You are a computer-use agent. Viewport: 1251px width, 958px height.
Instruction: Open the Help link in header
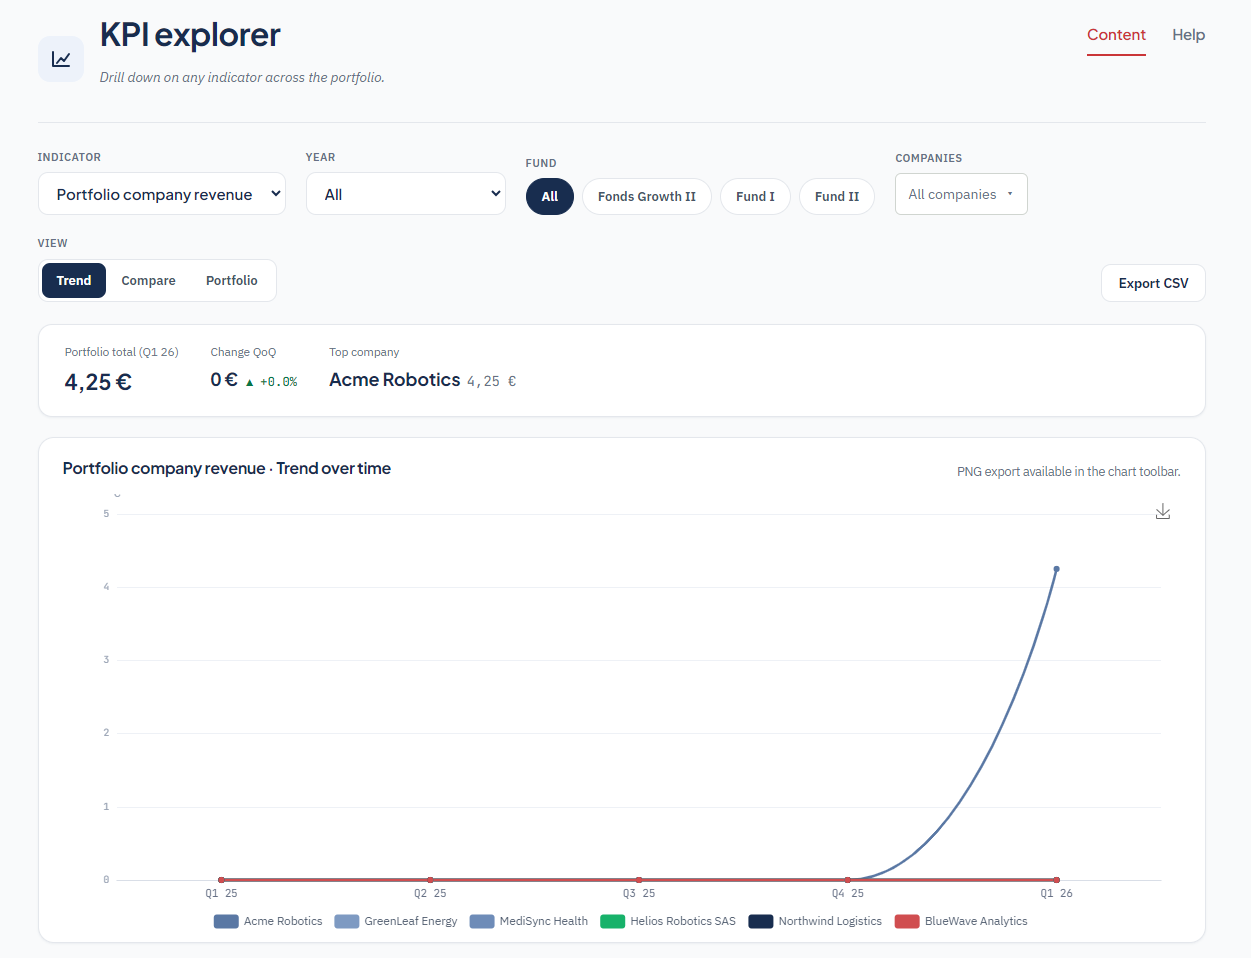[1188, 35]
